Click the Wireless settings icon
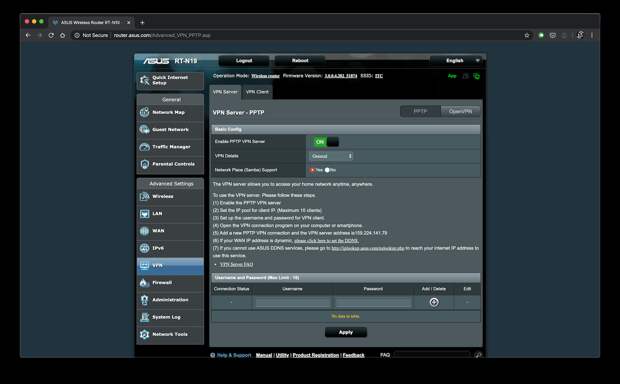 tap(144, 196)
